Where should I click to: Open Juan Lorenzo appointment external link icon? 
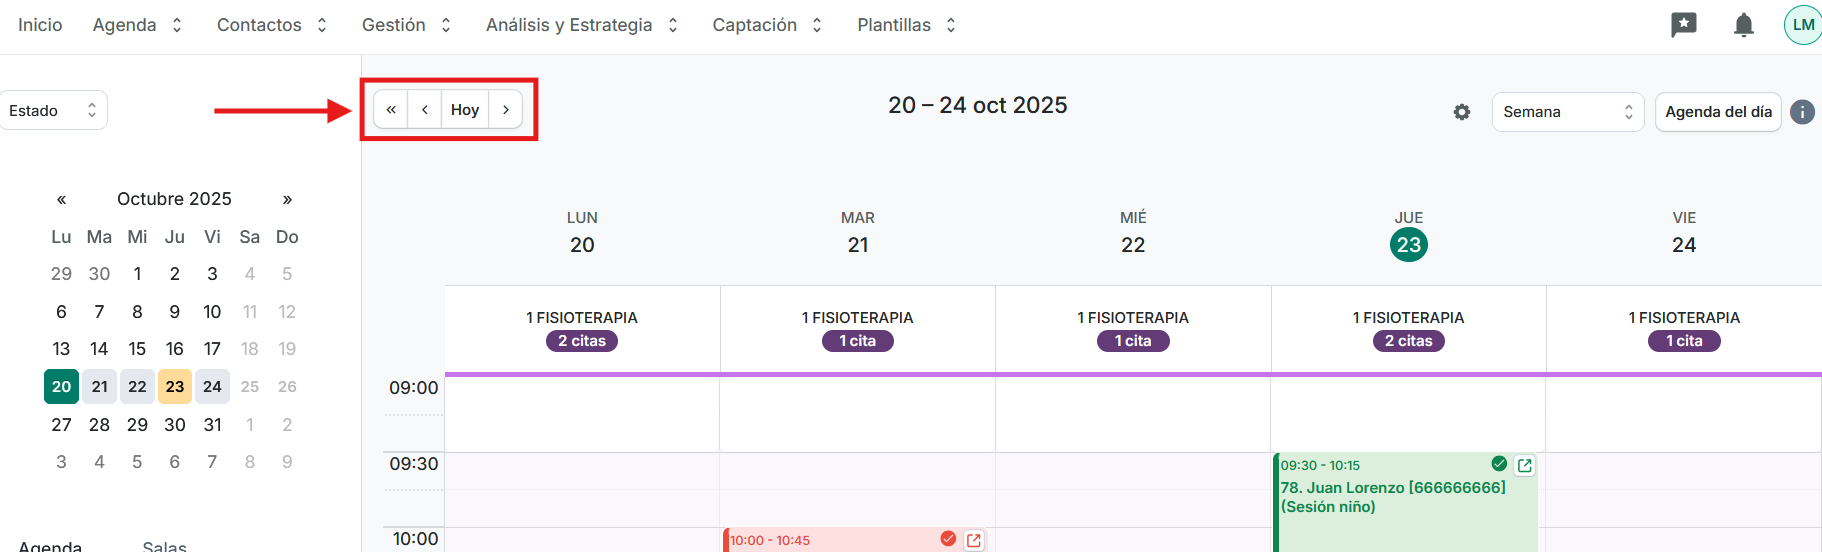click(1525, 465)
